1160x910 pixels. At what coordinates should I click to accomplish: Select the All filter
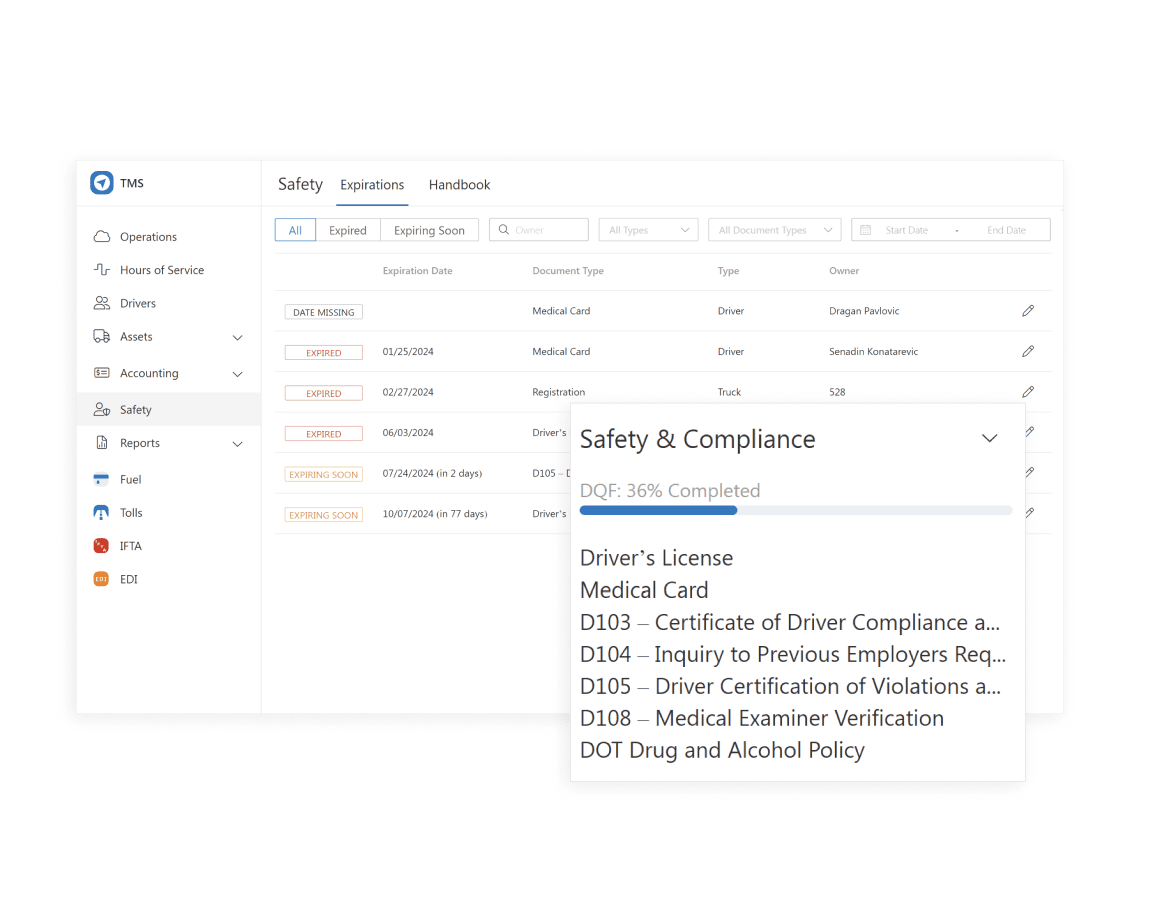pyautogui.click(x=295, y=230)
